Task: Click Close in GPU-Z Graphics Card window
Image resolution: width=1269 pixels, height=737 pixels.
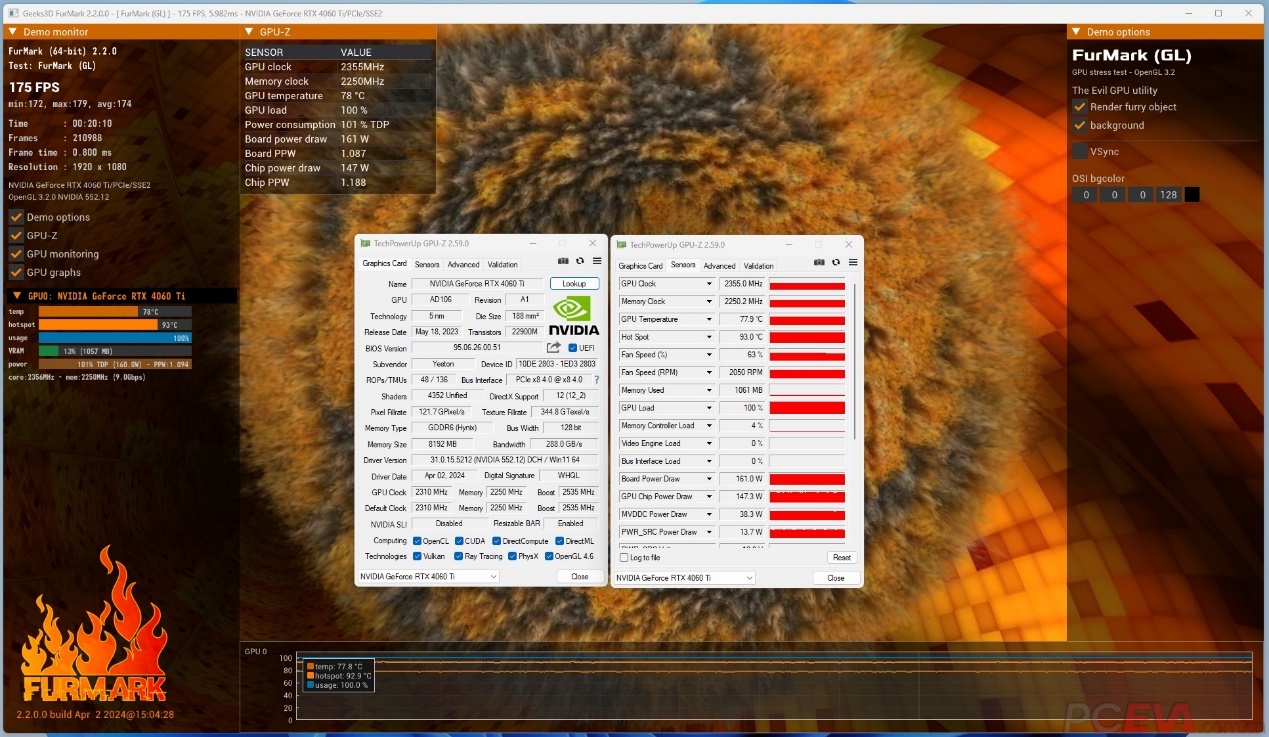Action: (x=580, y=577)
